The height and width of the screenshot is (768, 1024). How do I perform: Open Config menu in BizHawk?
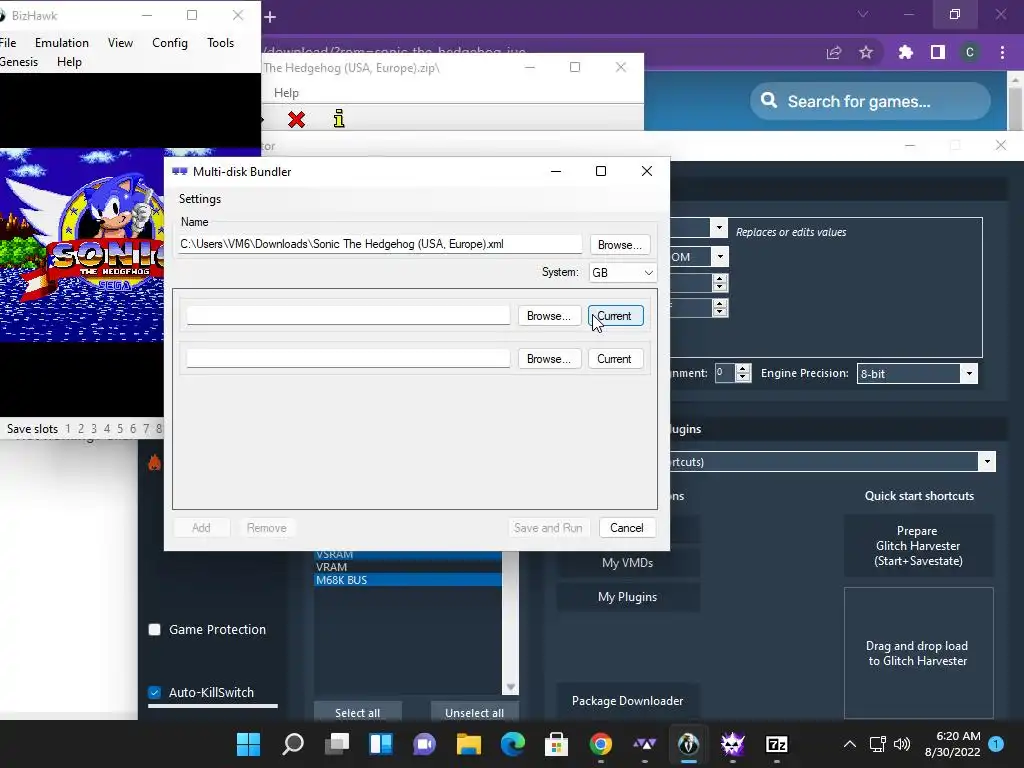170,42
